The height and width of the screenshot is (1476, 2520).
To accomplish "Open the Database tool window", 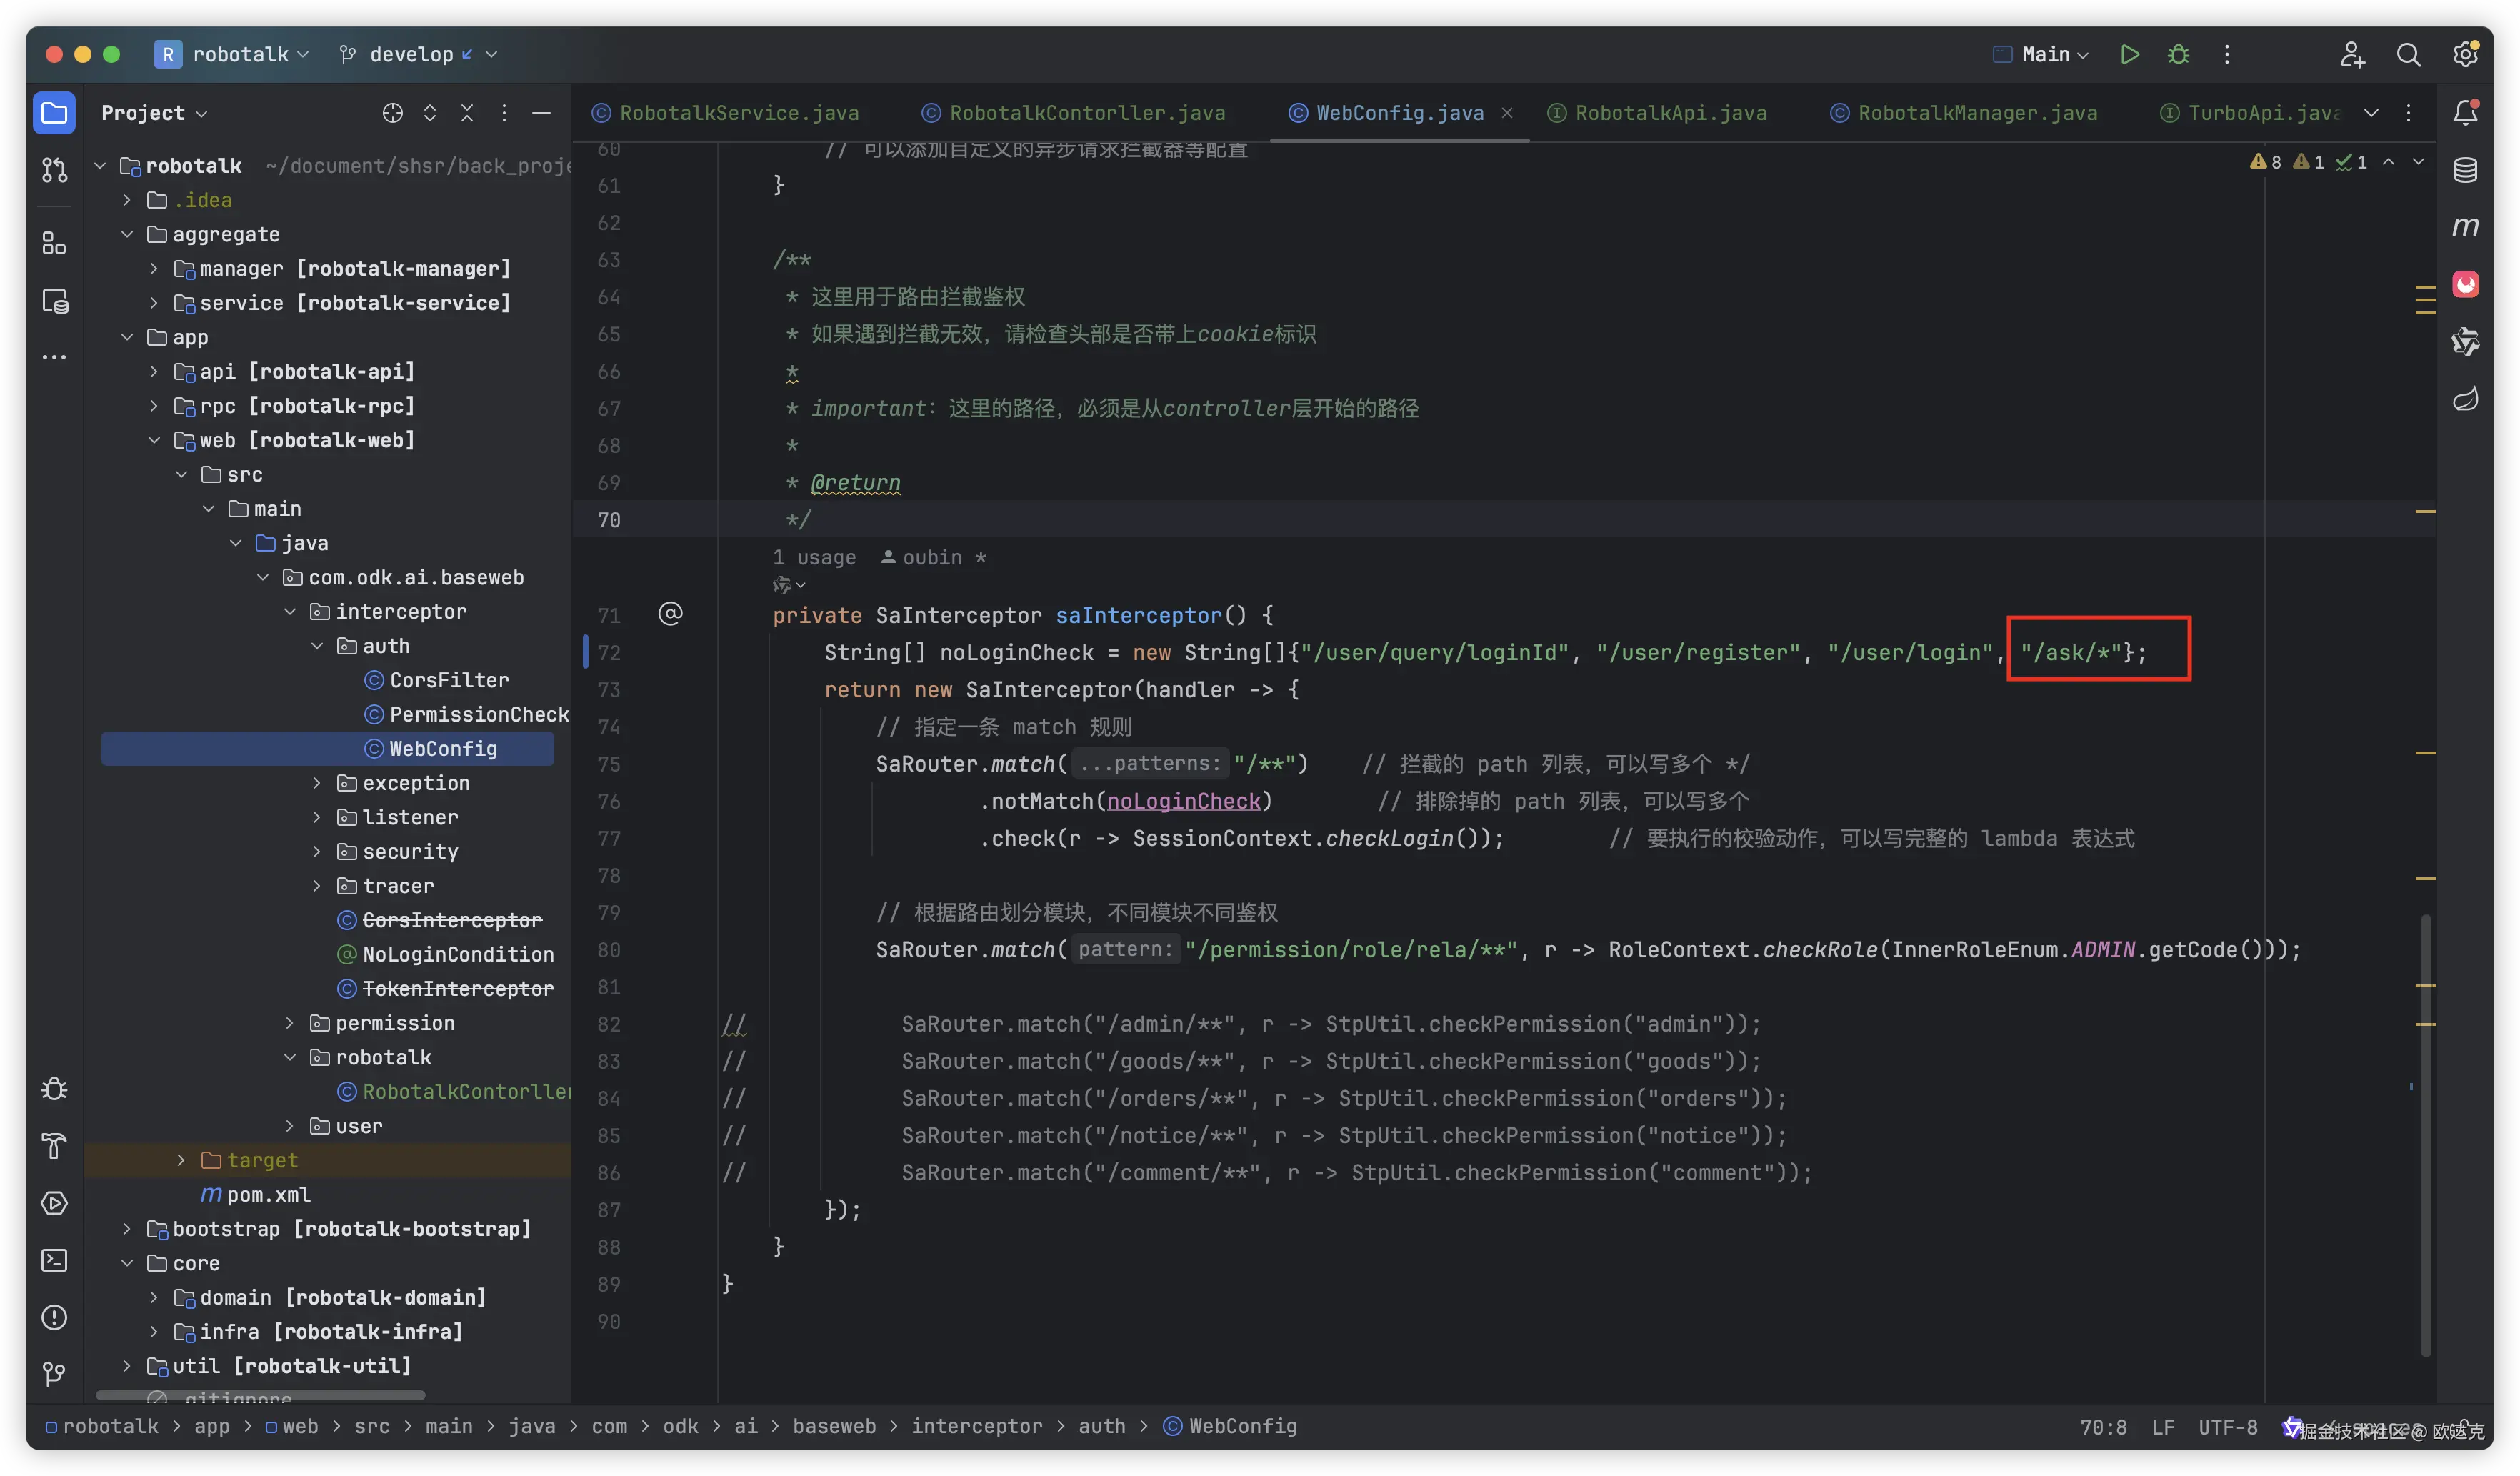I will [x=2465, y=170].
